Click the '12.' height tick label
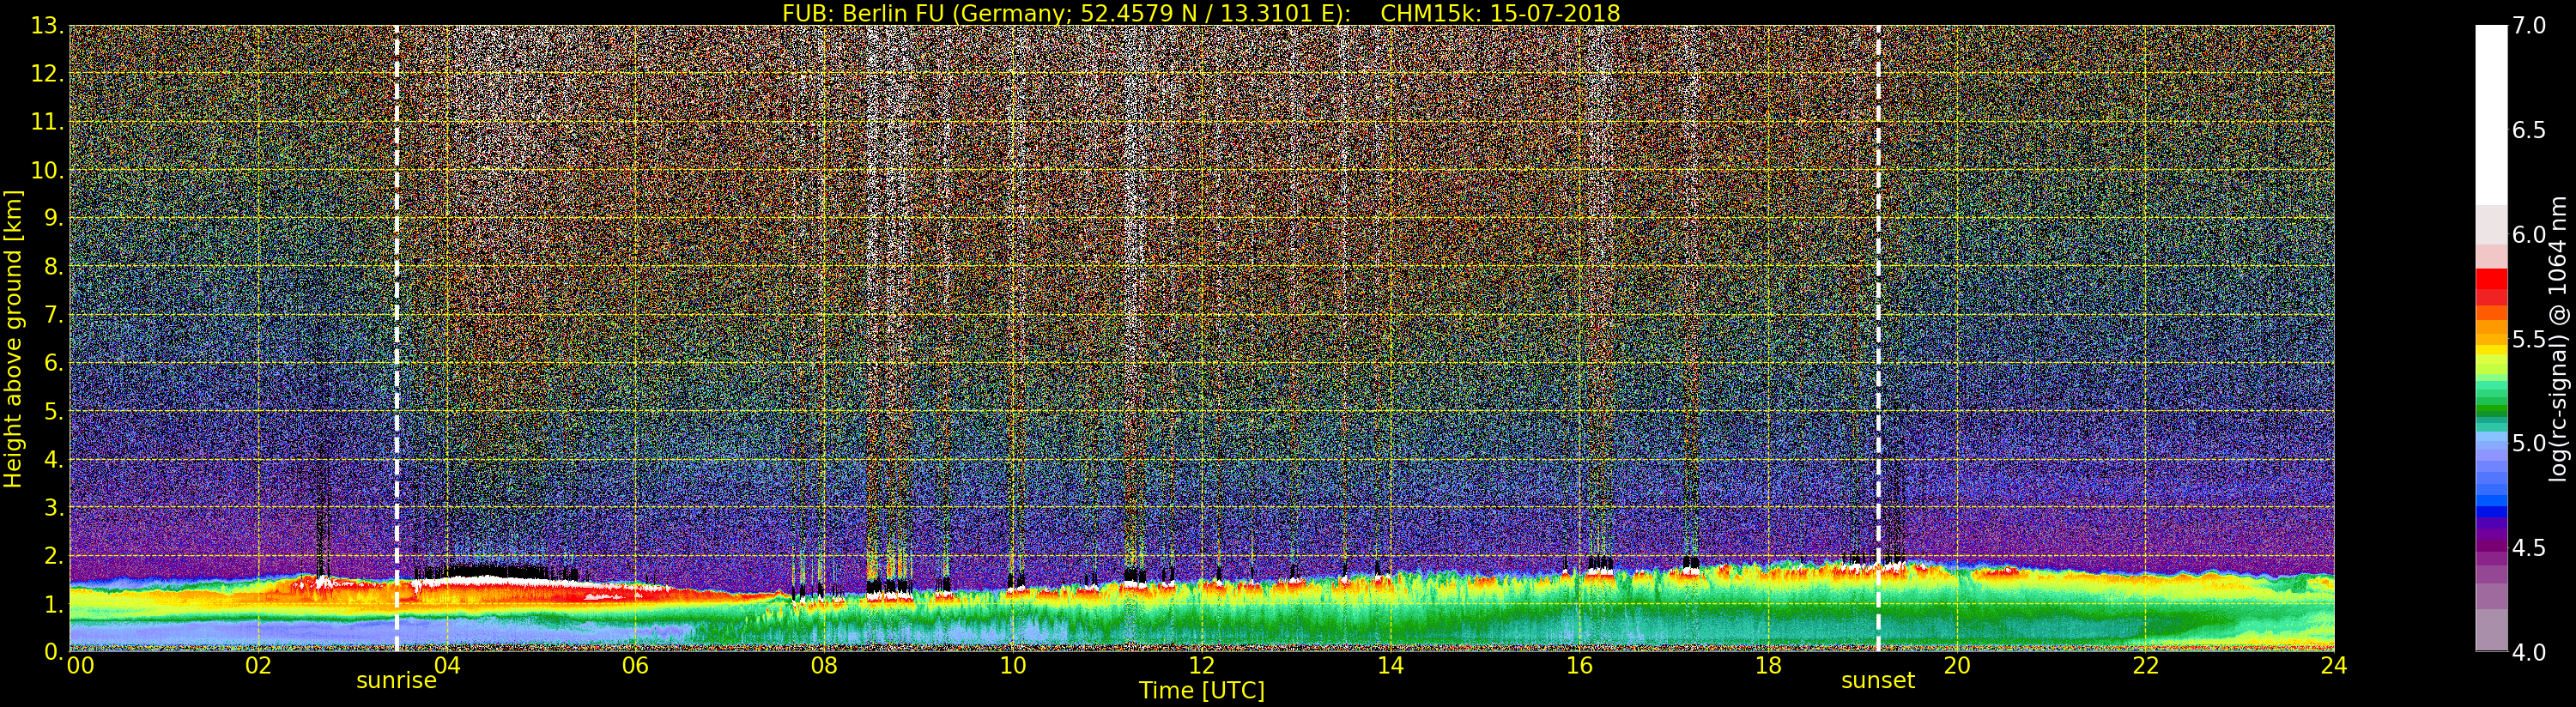The height and width of the screenshot is (707, 2576). pyautogui.click(x=47, y=74)
